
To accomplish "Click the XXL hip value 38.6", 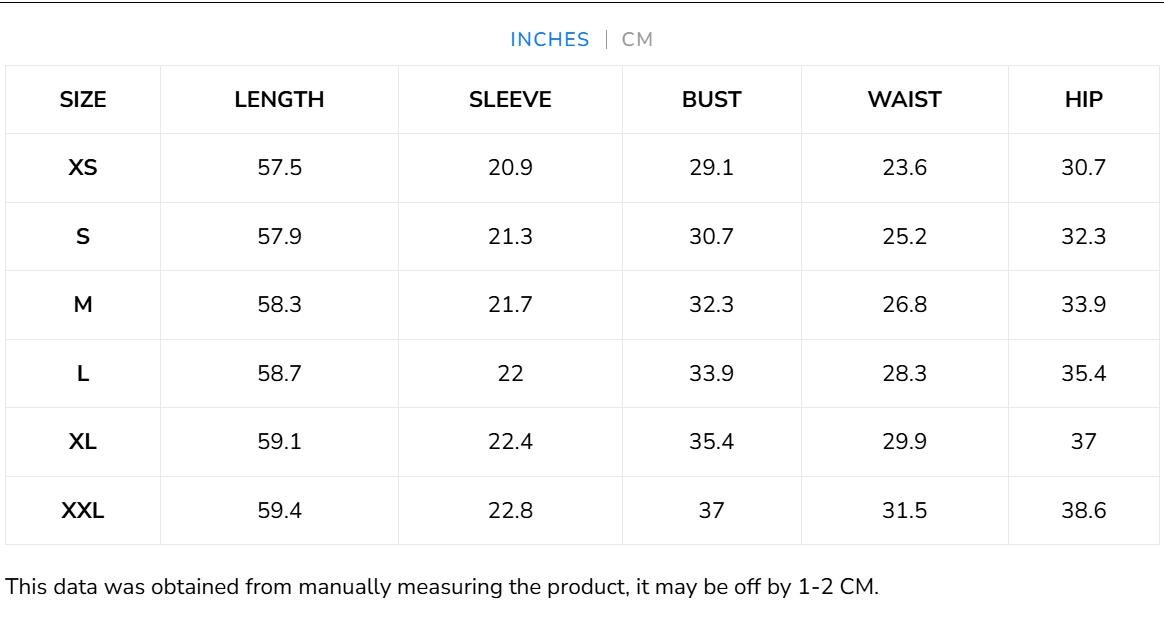I will tap(1083, 511).
